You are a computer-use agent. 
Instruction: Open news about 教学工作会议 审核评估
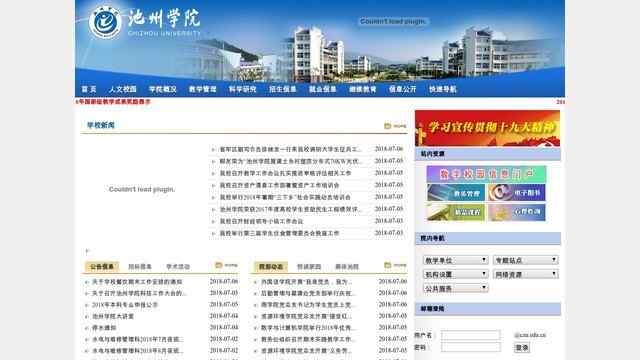tap(285, 173)
